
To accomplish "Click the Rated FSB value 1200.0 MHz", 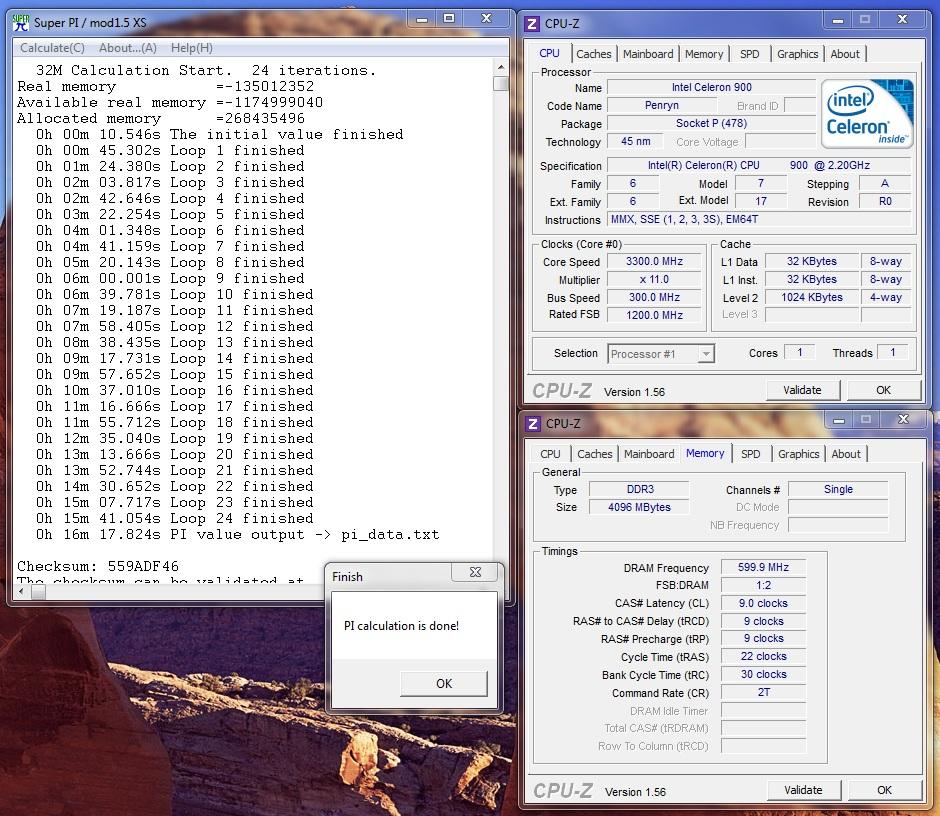I will 654,315.
